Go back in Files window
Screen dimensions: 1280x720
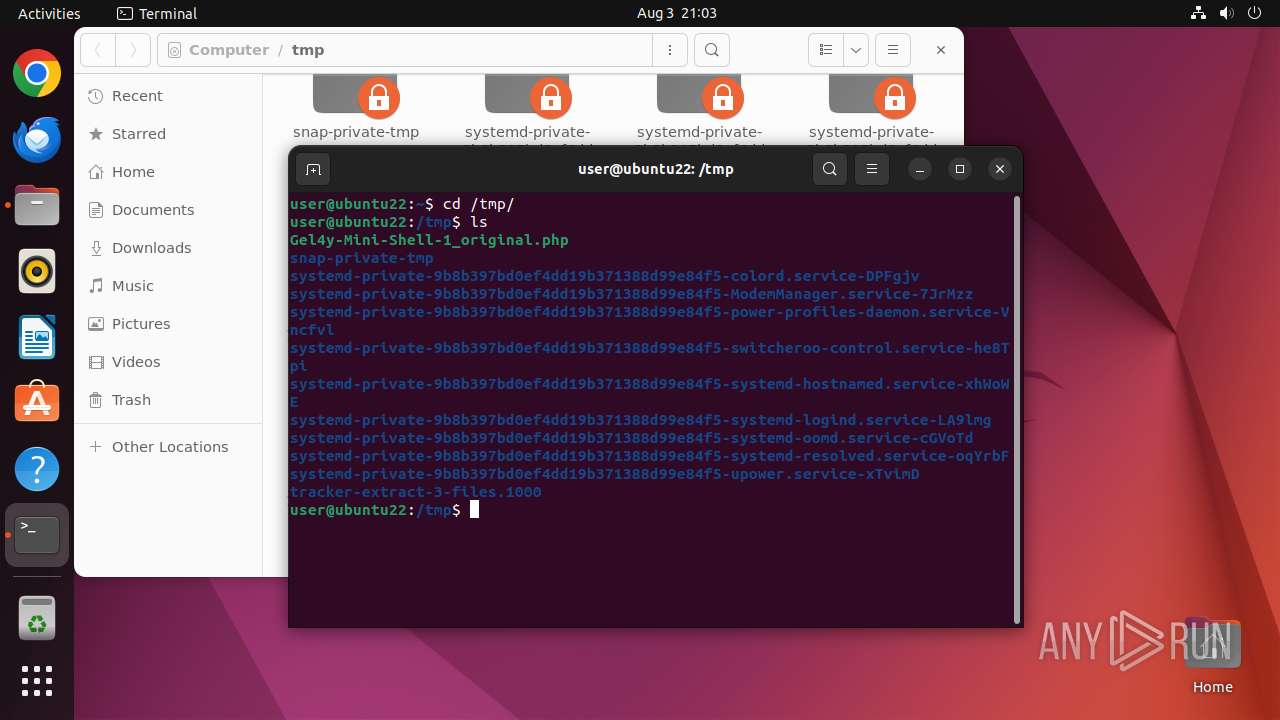tap(98, 50)
